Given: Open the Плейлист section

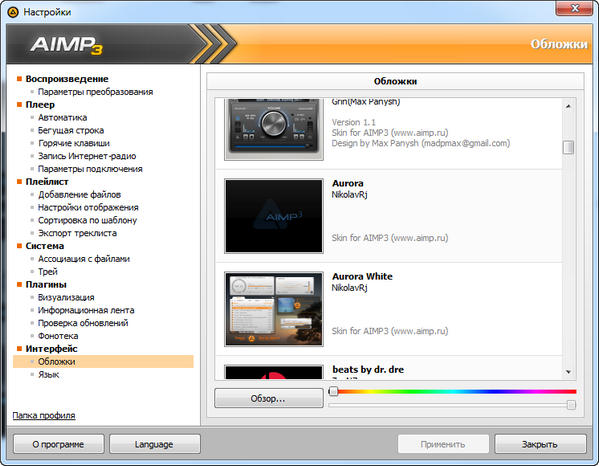Looking at the screenshot, I should (47, 182).
